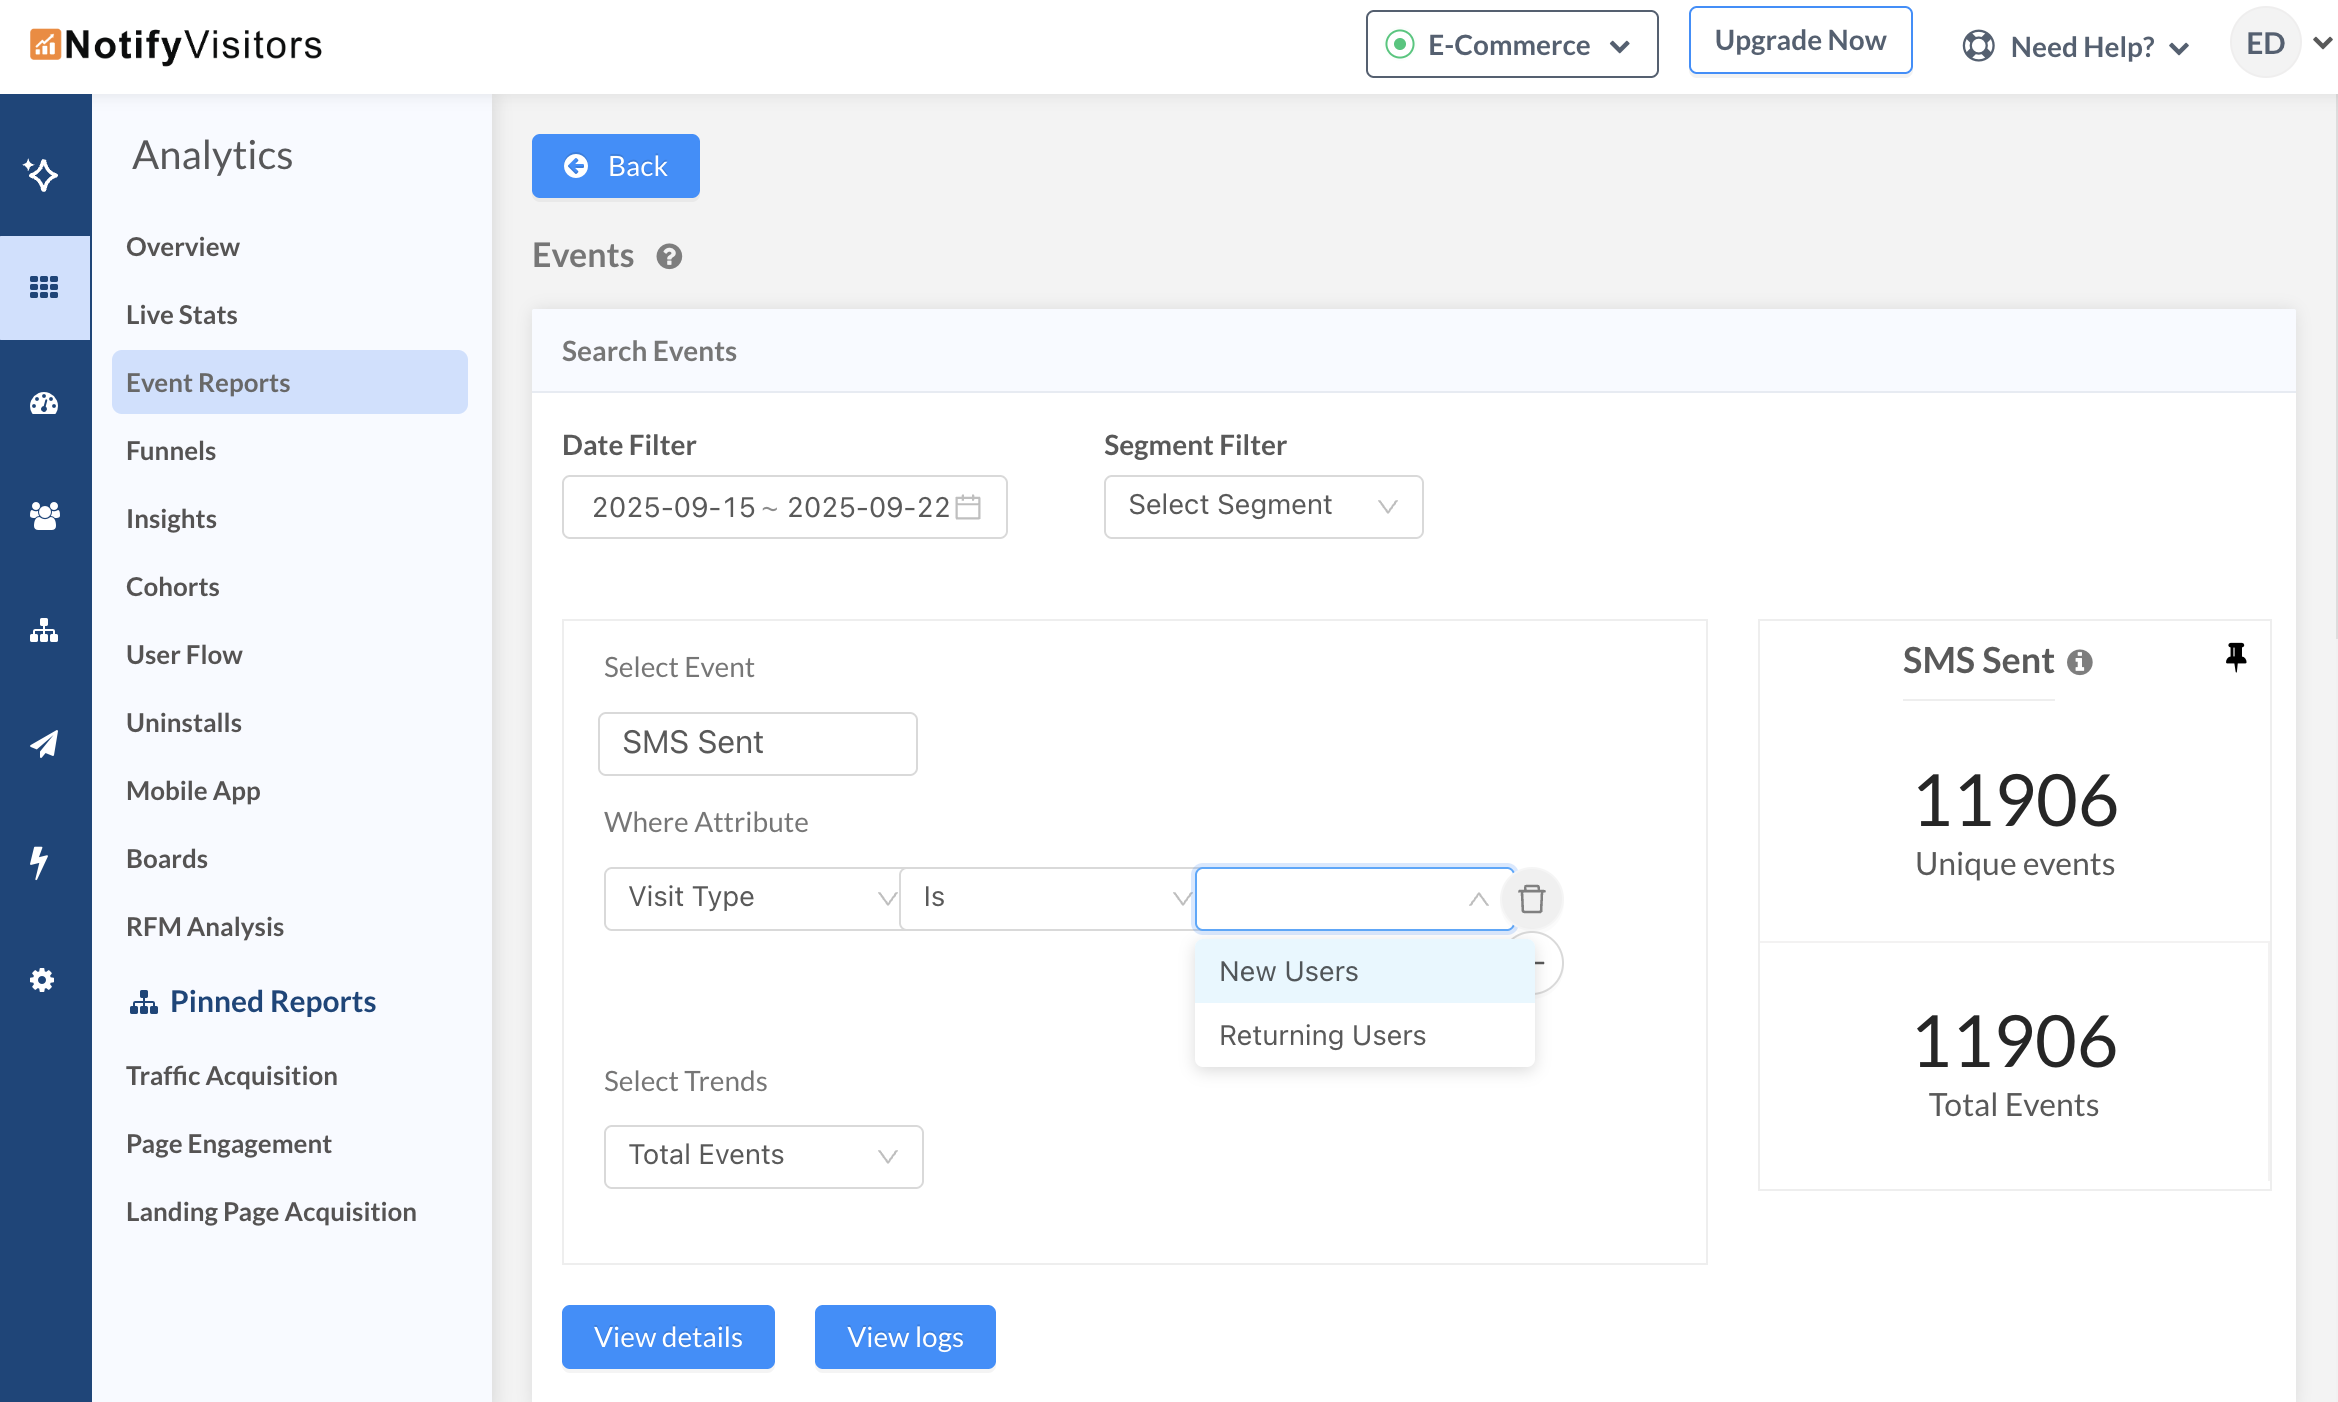Viewport: 2338px width, 1402px height.
Task: Click the lightning bolt sidebar icon
Action: [x=40, y=861]
